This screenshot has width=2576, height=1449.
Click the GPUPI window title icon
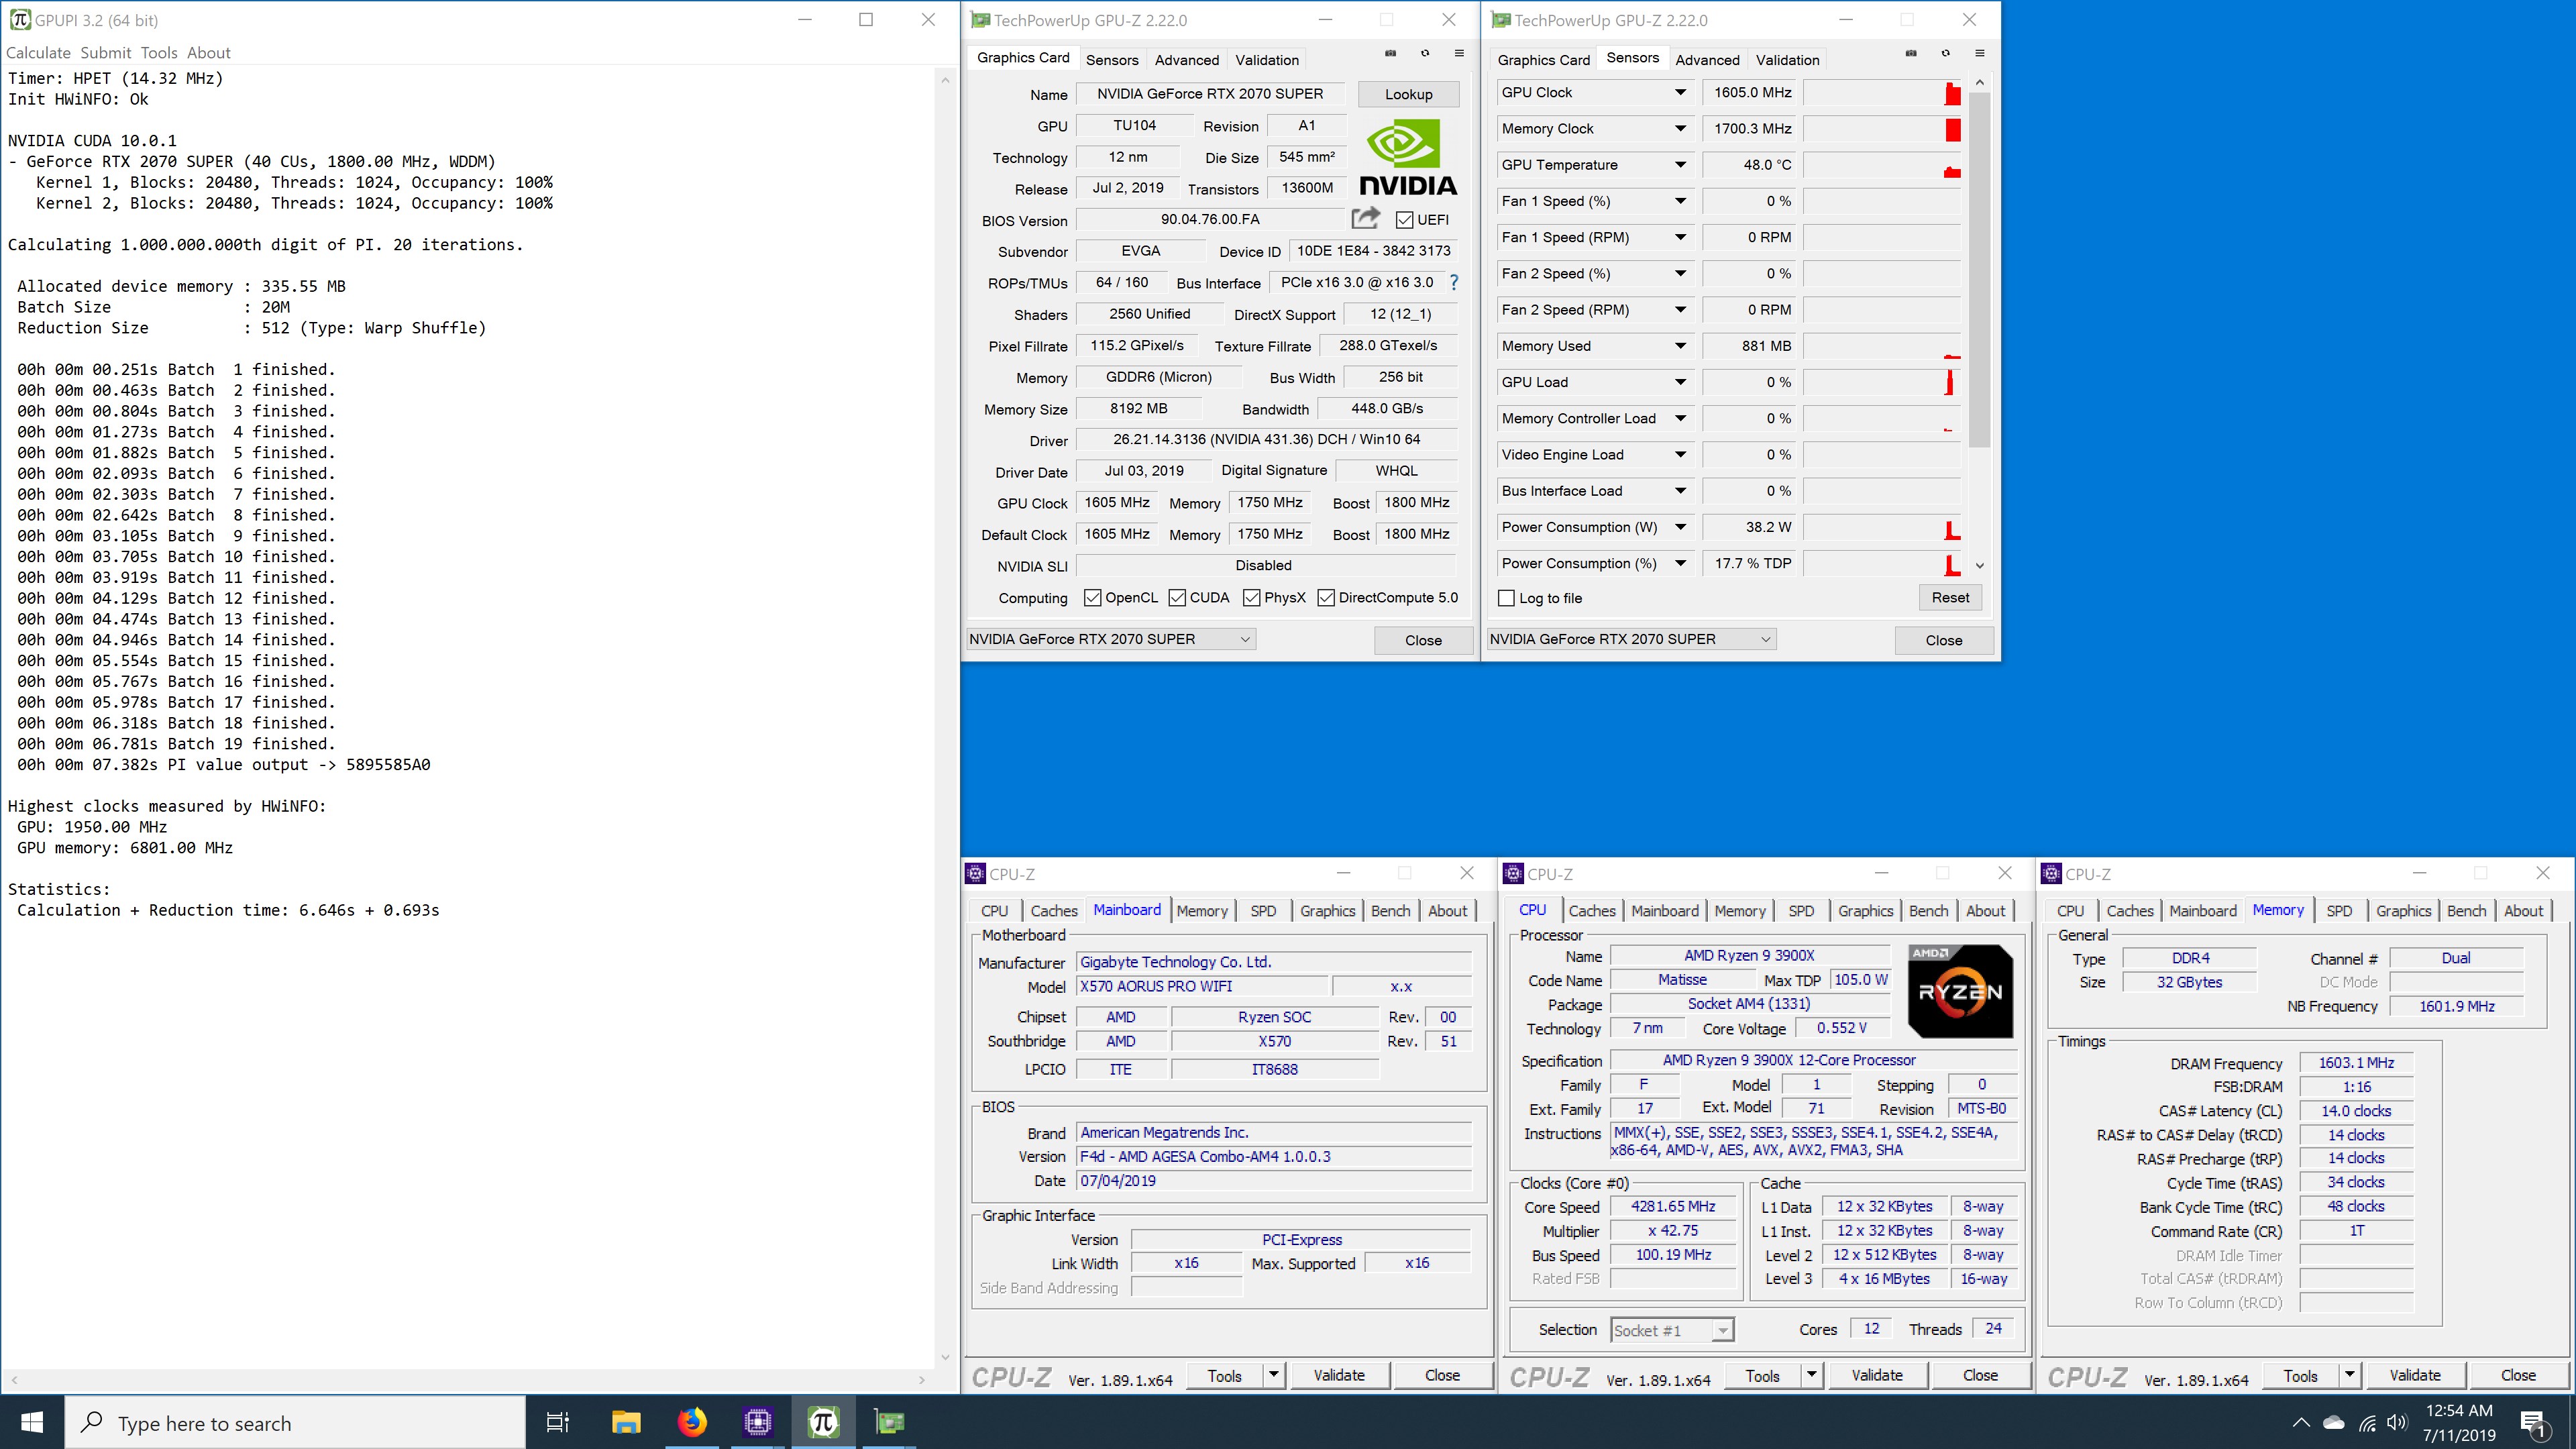tap(20, 19)
